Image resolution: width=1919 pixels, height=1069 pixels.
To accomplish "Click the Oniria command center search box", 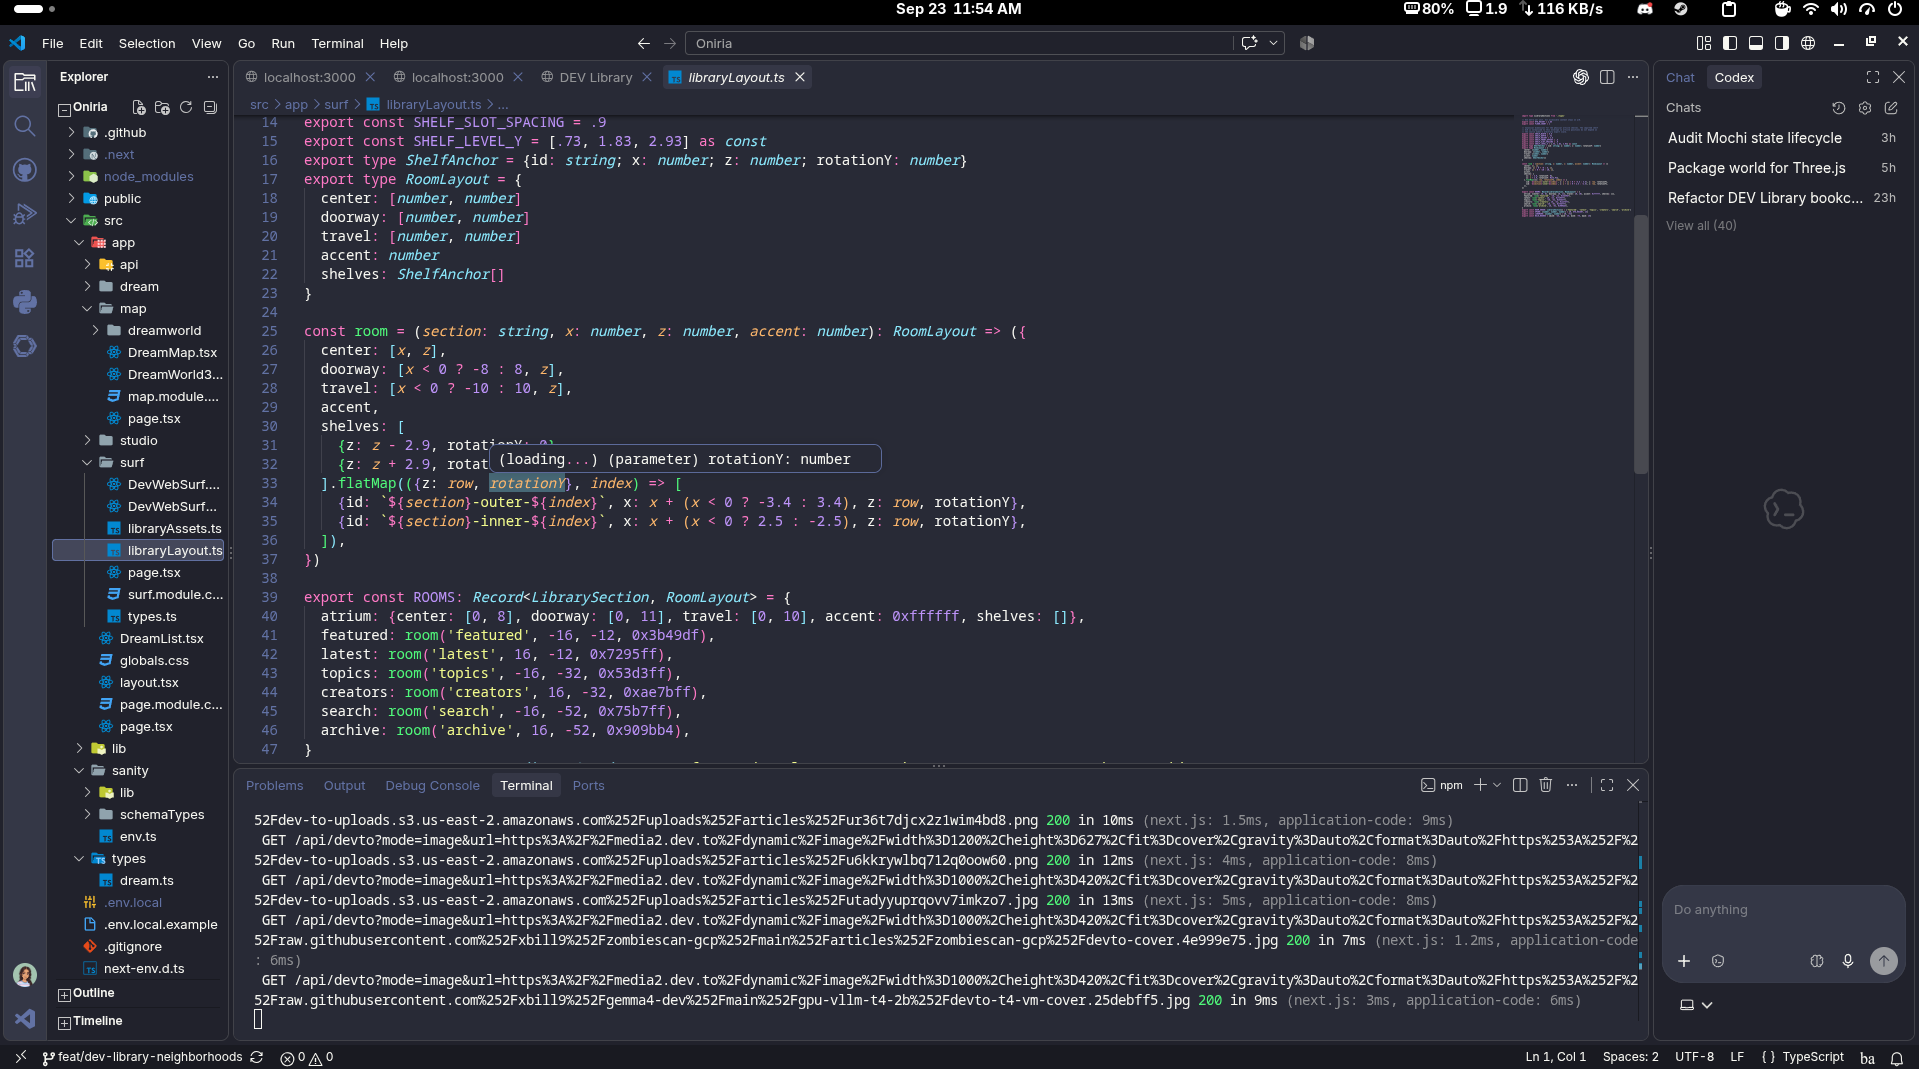I will click(959, 43).
